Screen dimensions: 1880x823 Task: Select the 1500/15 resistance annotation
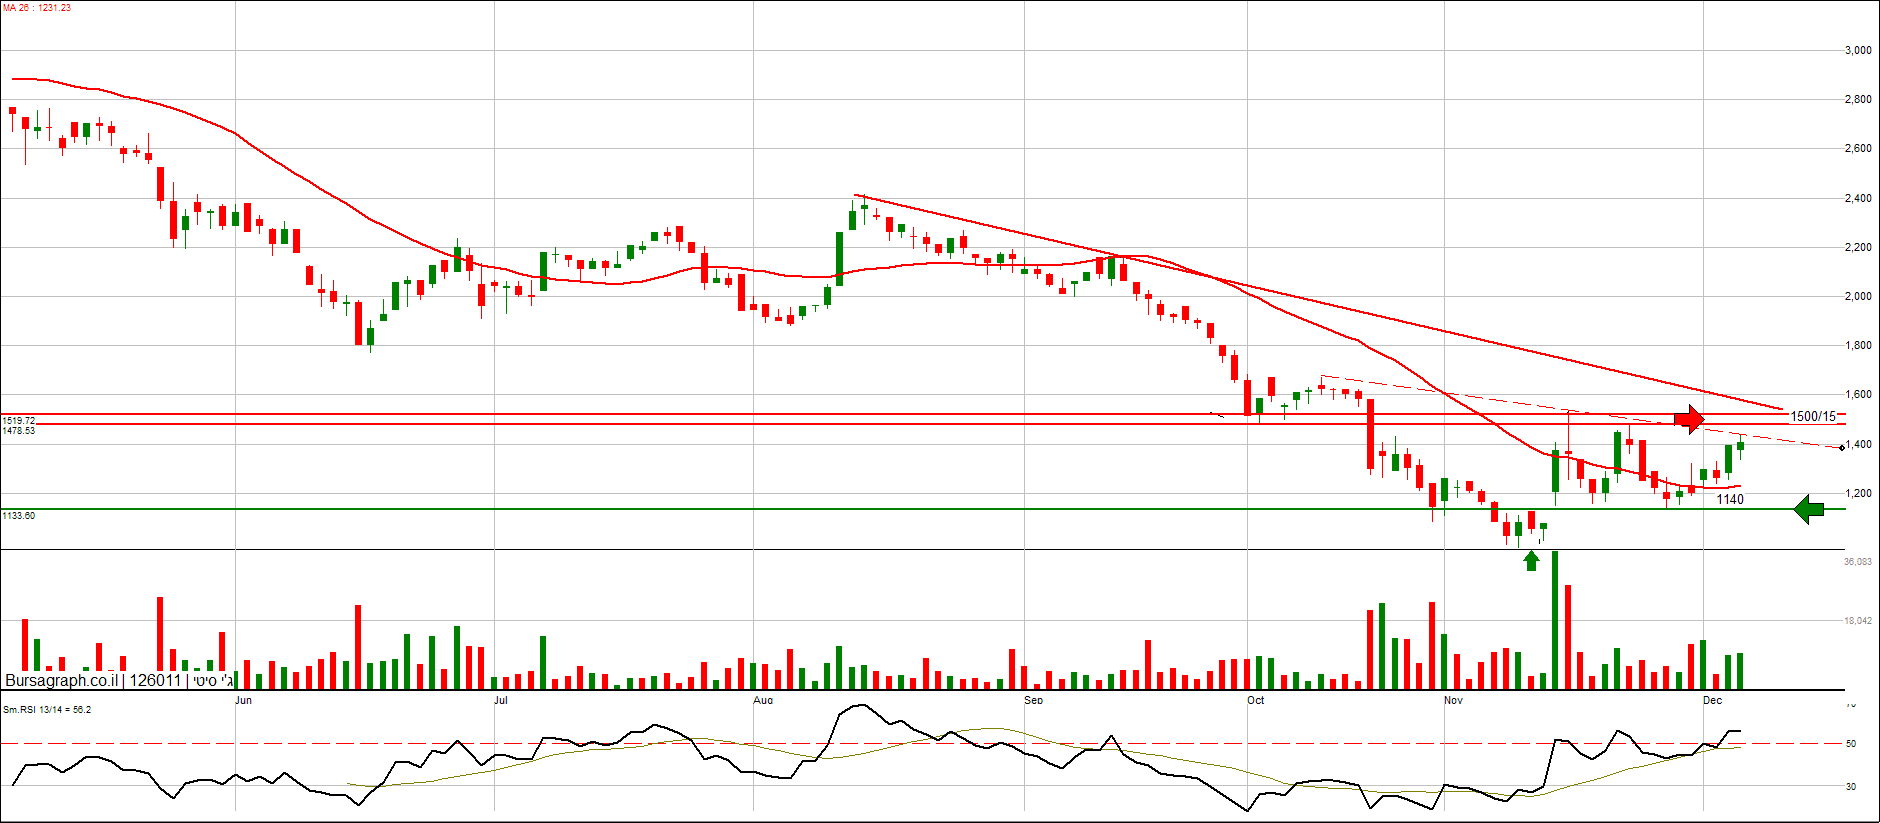[x=1812, y=417]
